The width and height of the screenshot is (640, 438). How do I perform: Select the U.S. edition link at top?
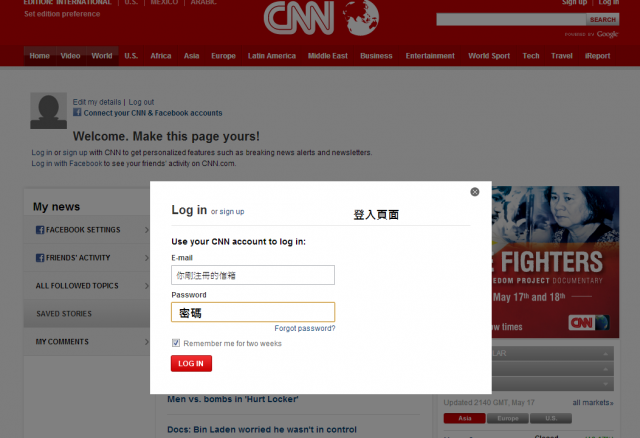click(x=131, y=2)
